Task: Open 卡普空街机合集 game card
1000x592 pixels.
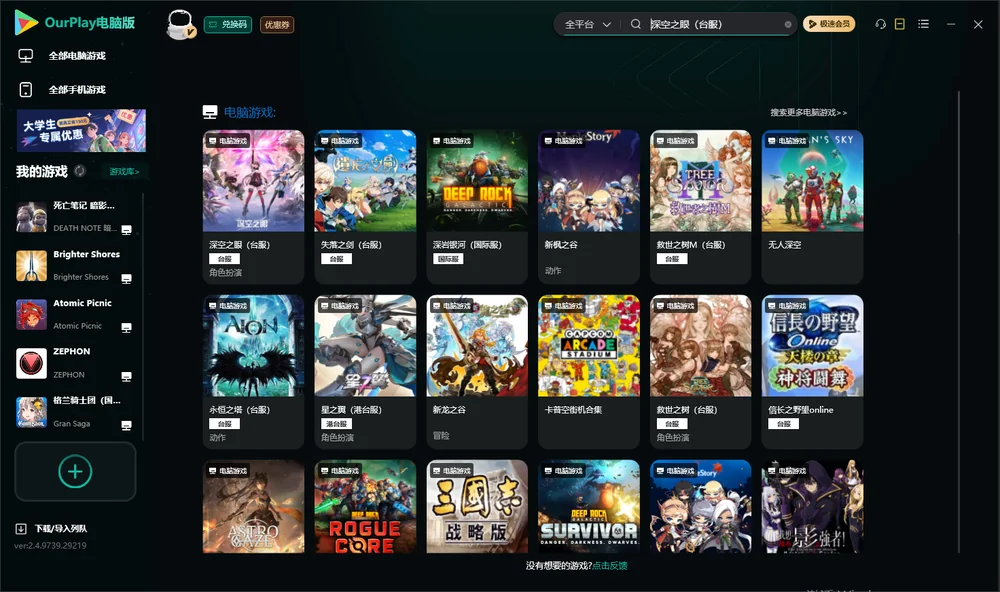Action: (x=589, y=371)
